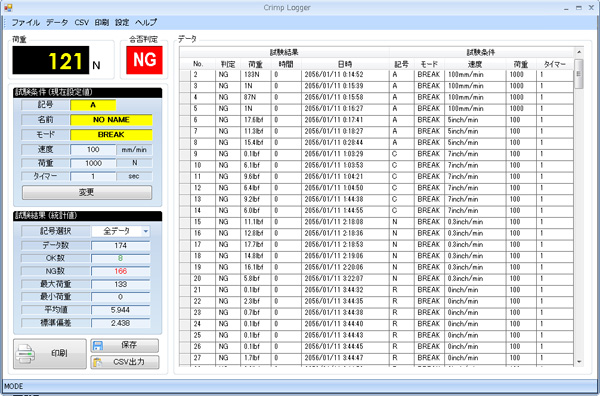Select row 2 with load 133N

tap(377, 75)
